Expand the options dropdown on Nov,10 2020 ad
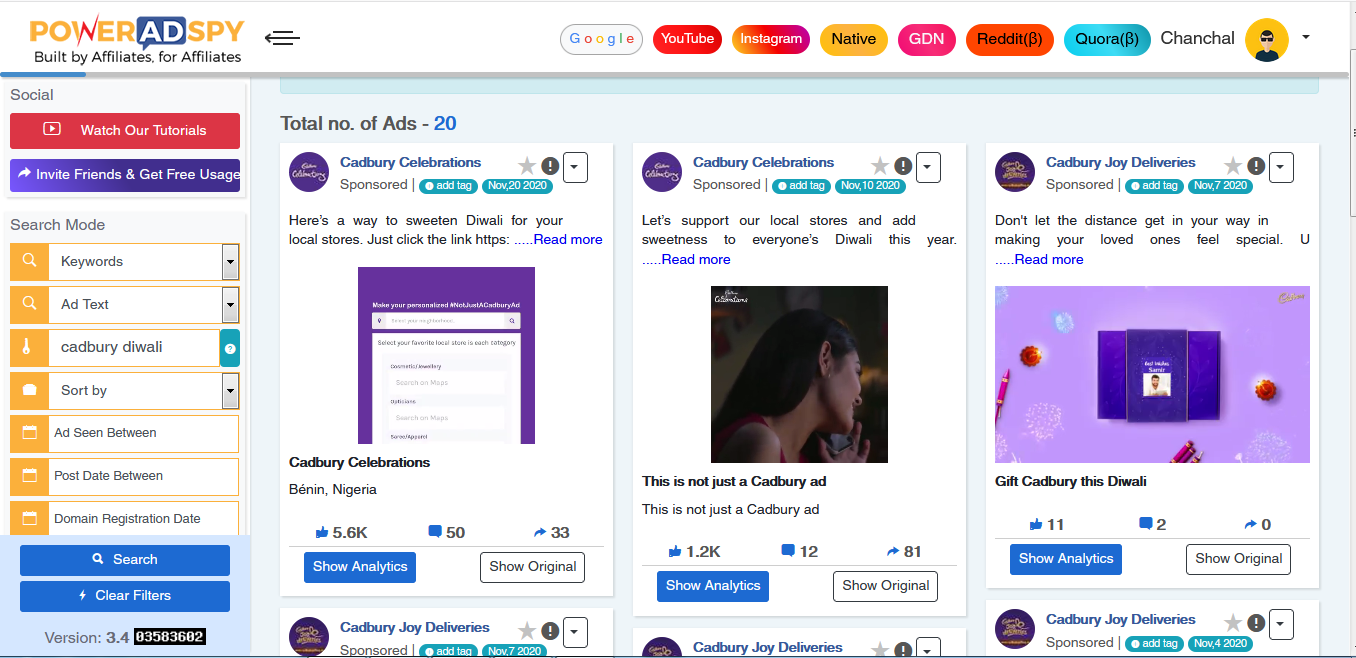Viewport: 1356px width, 658px height. pos(928,167)
